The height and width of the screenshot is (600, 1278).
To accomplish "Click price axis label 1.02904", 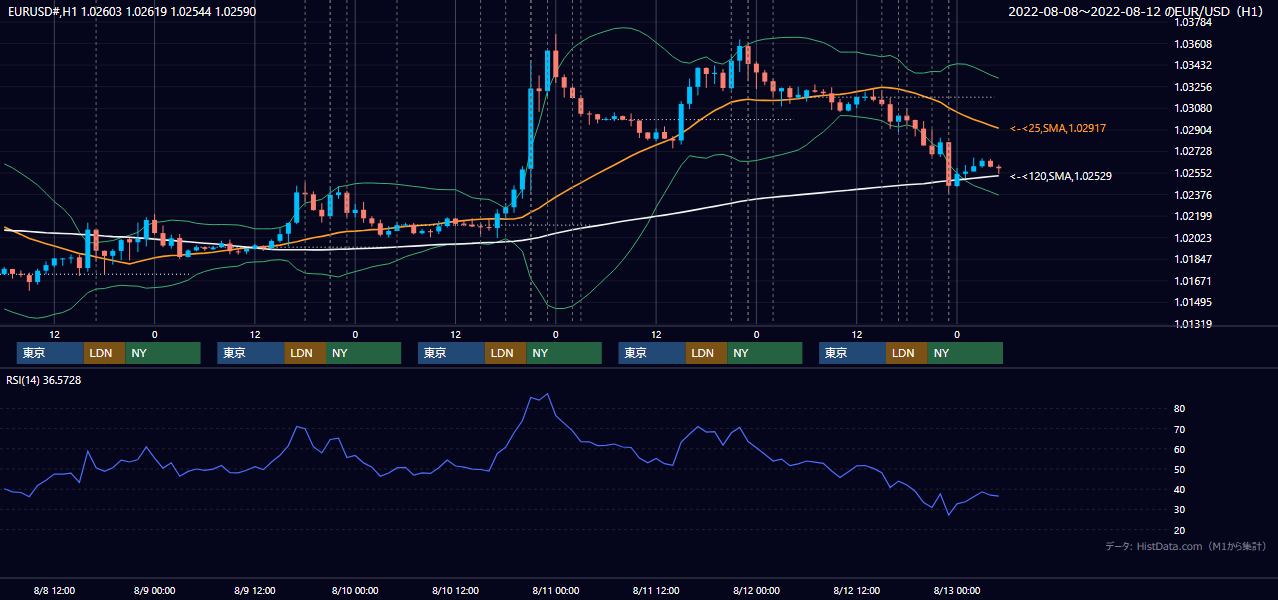I will coord(1194,130).
